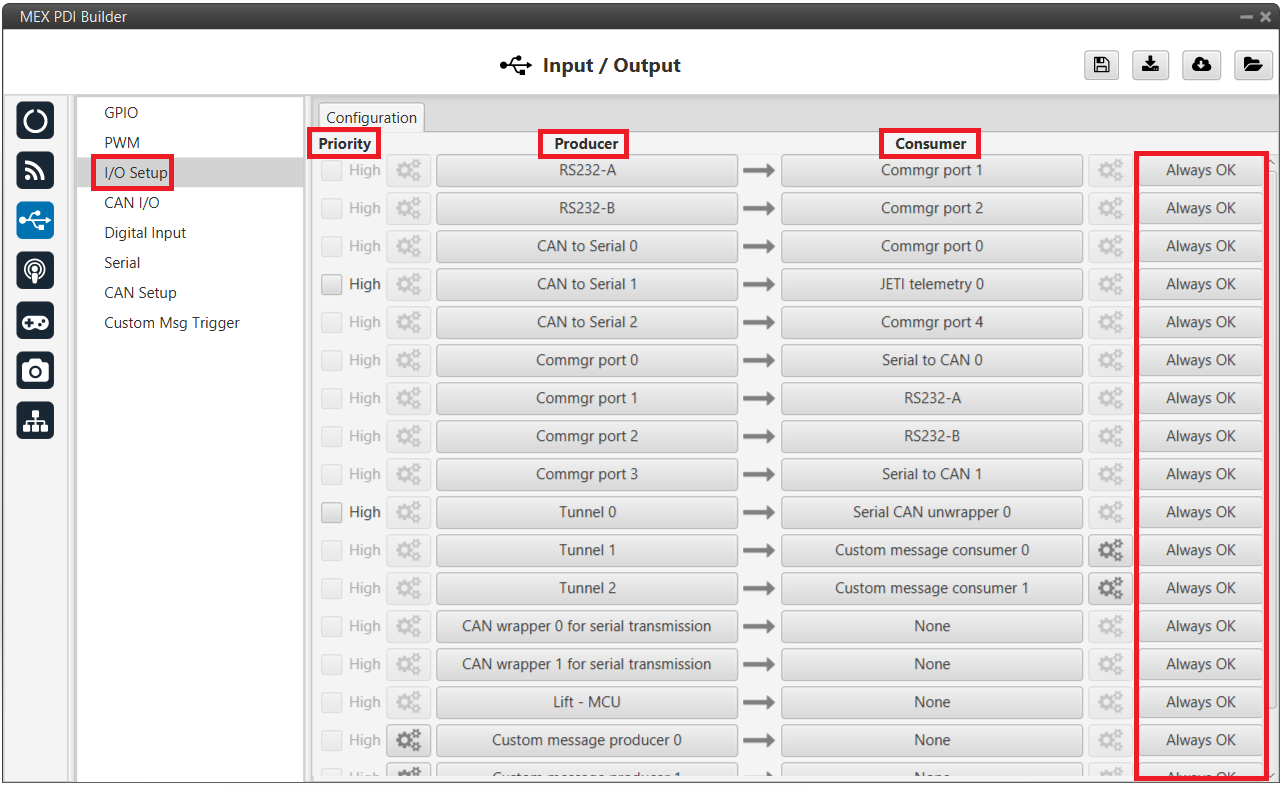This screenshot has height=785, width=1282.
Task: Click gear icon beside Custom message producer 0
Action: click(408, 740)
